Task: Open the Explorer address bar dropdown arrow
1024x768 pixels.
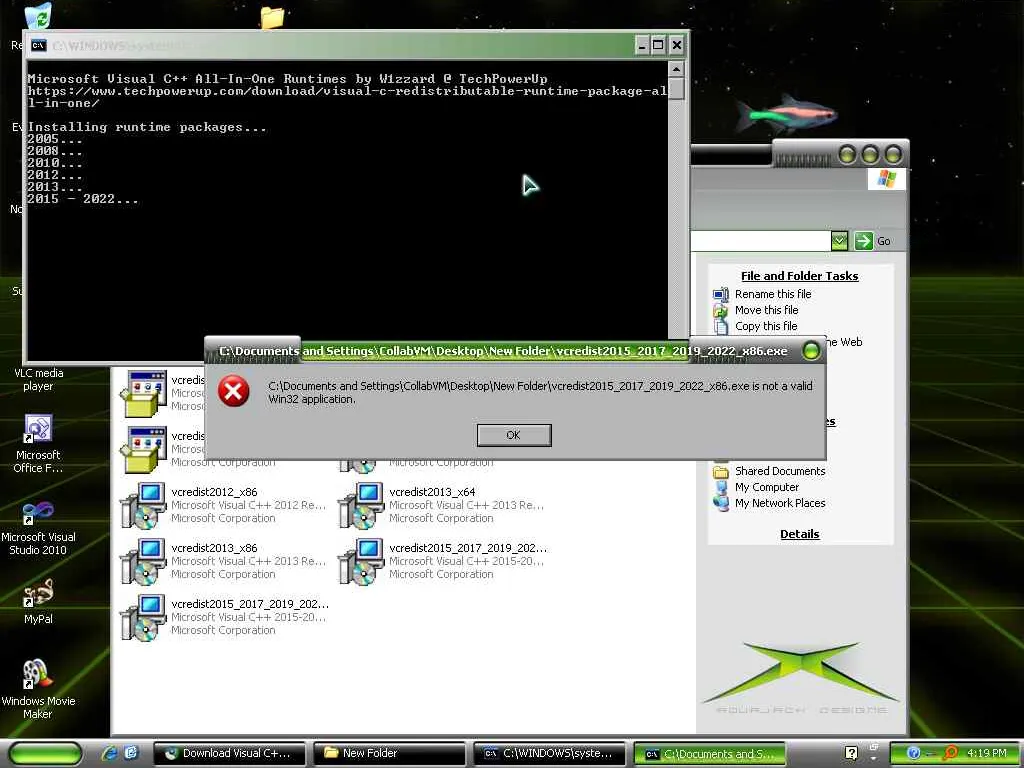Action: pyautogui.click(x=839, y=241)
